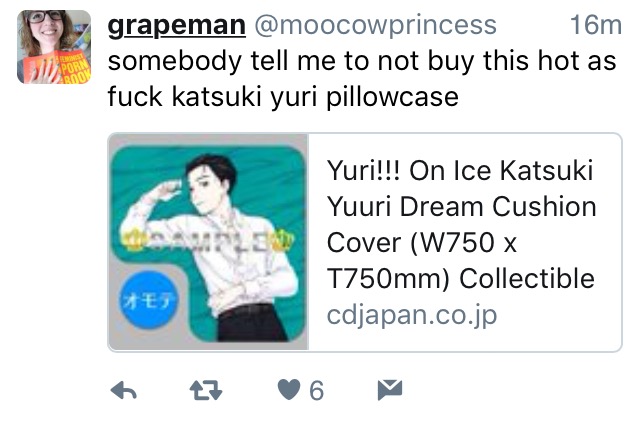View the like count of 6

pos(317,390)
